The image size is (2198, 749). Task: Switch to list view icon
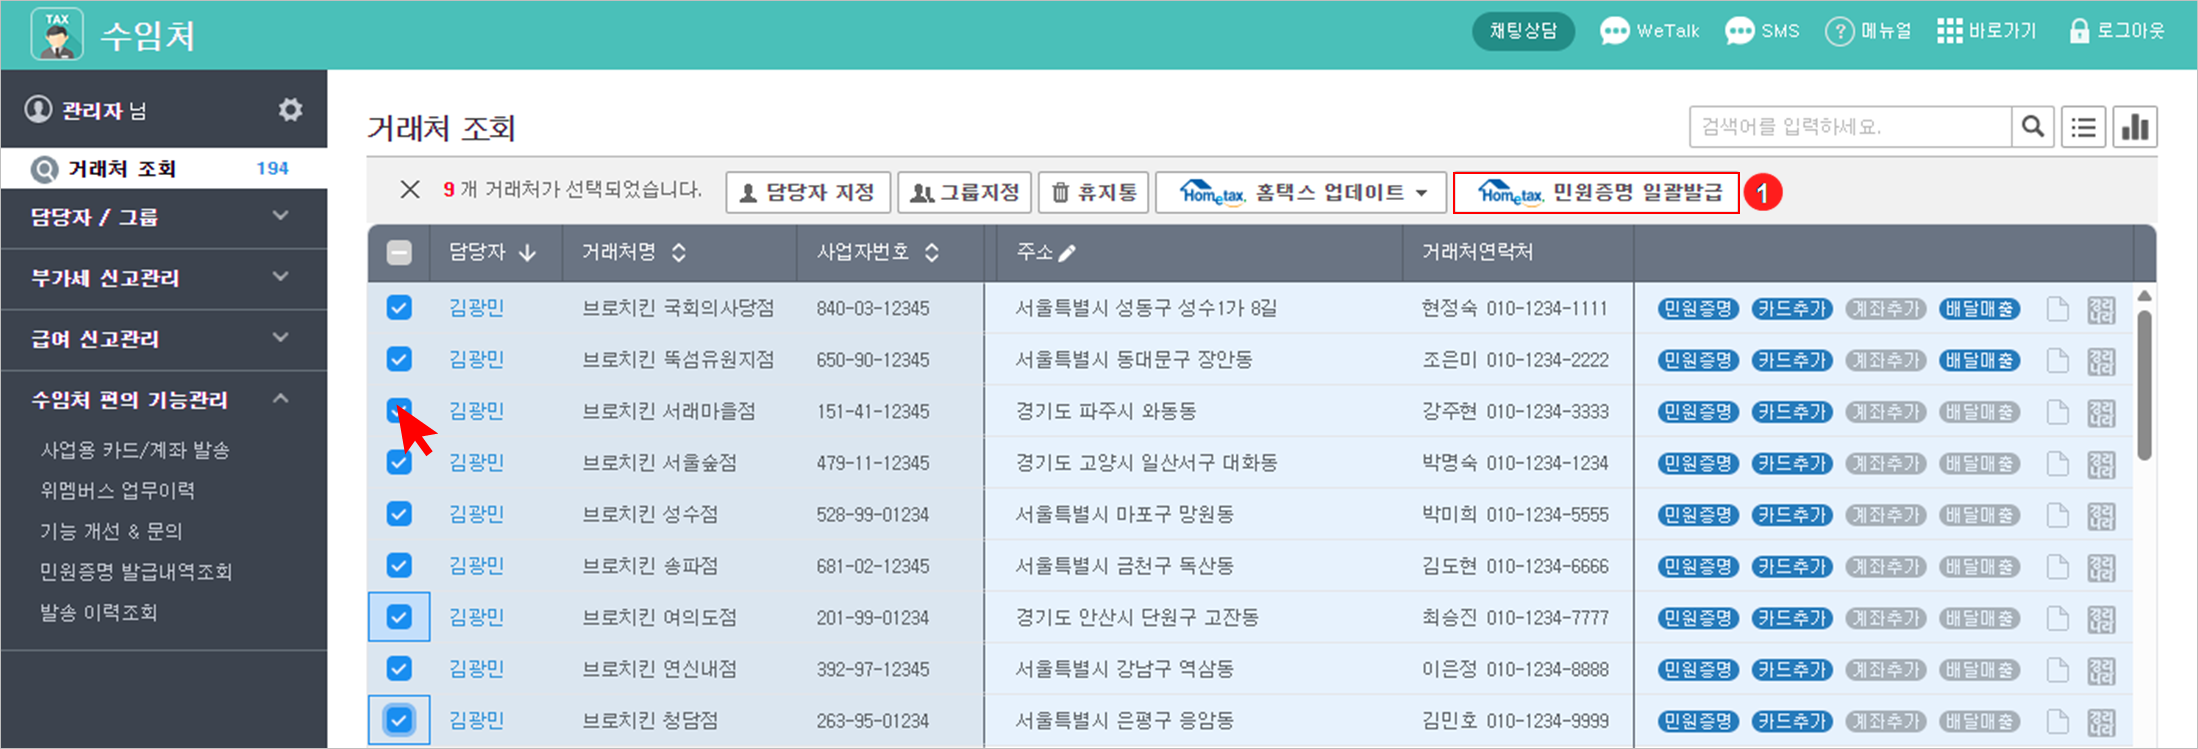point(2084,127)
